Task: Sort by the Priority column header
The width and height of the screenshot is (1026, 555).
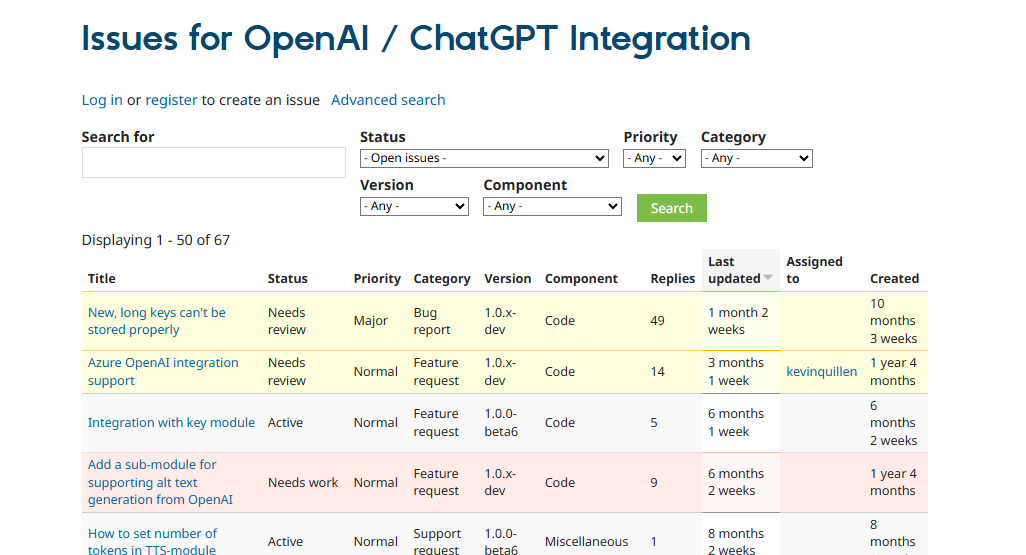Action: [x=377, y=279]
